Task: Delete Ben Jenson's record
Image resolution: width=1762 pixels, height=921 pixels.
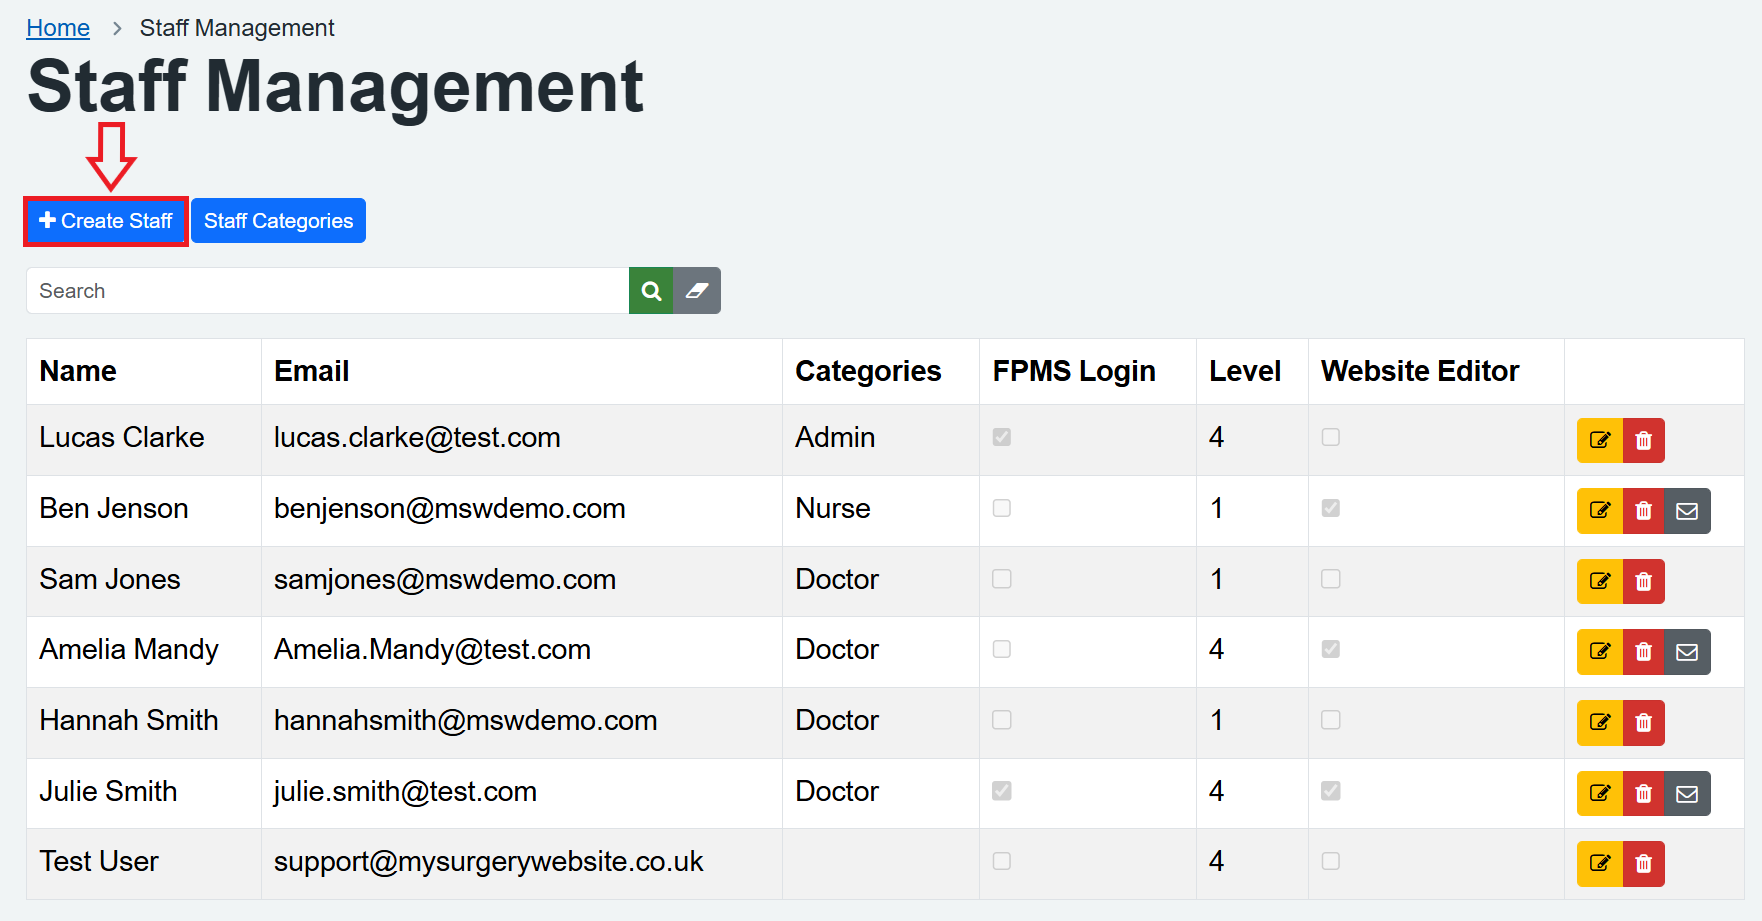Action: point(1643,510)
